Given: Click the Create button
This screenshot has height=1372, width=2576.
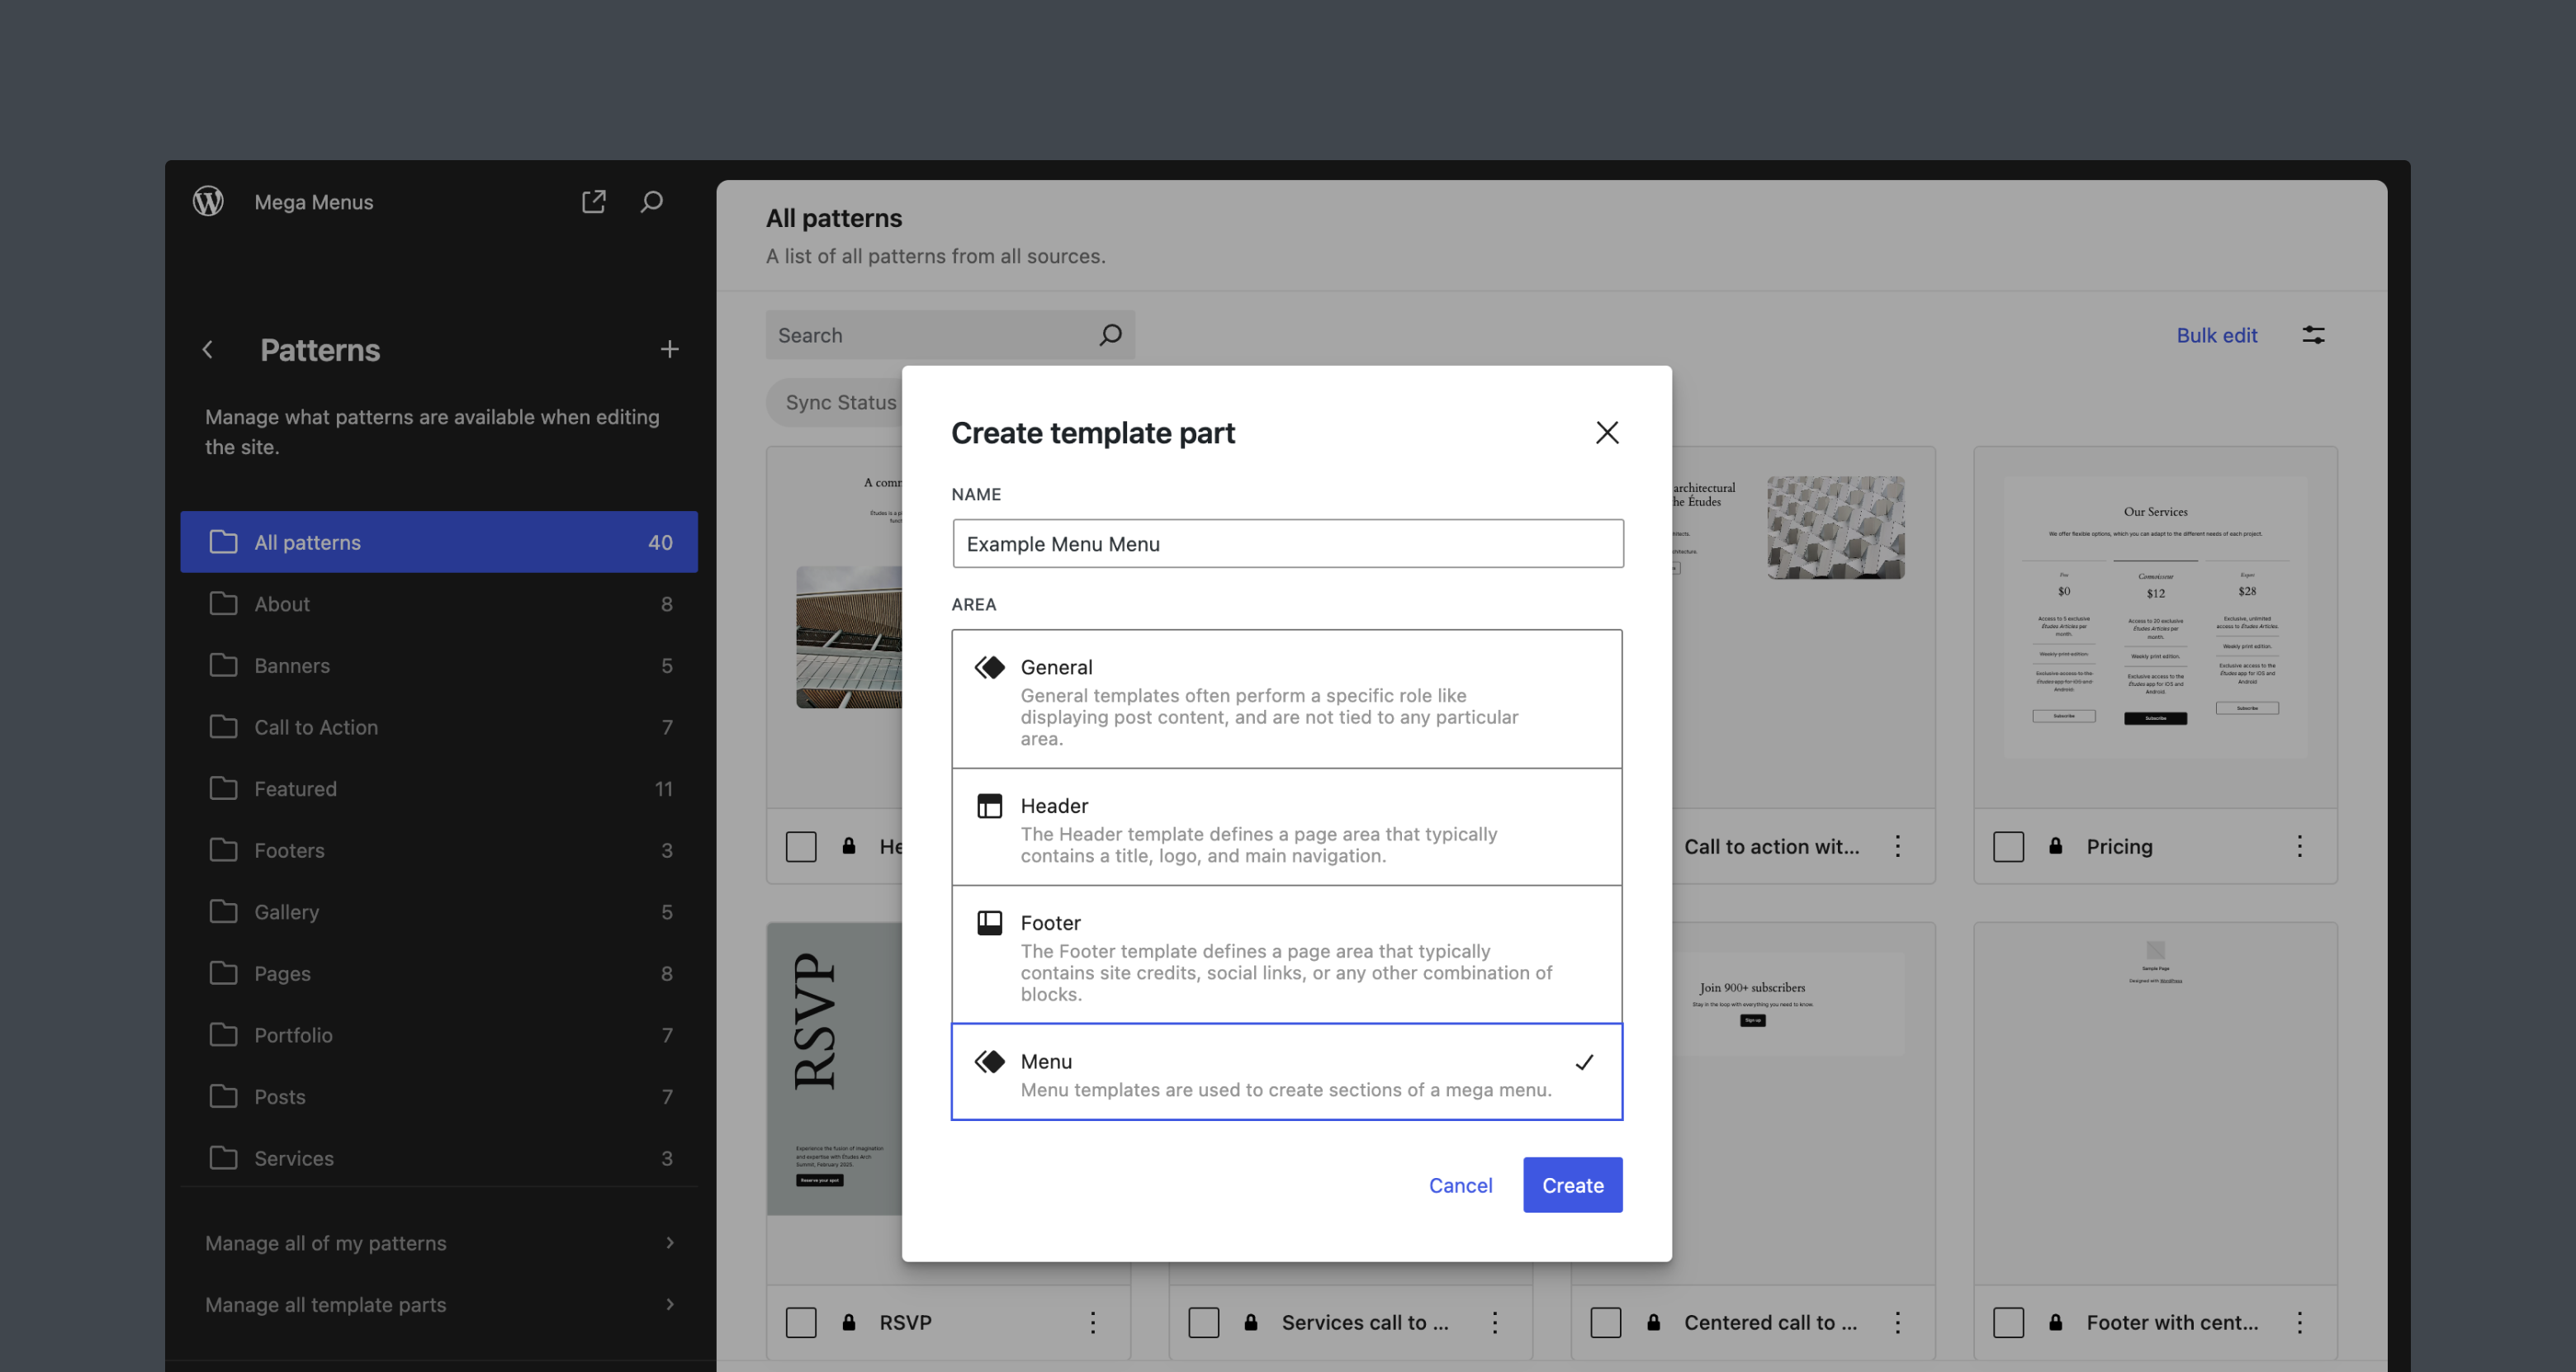Looking at the screenshot, I should pos(1572,1185).
